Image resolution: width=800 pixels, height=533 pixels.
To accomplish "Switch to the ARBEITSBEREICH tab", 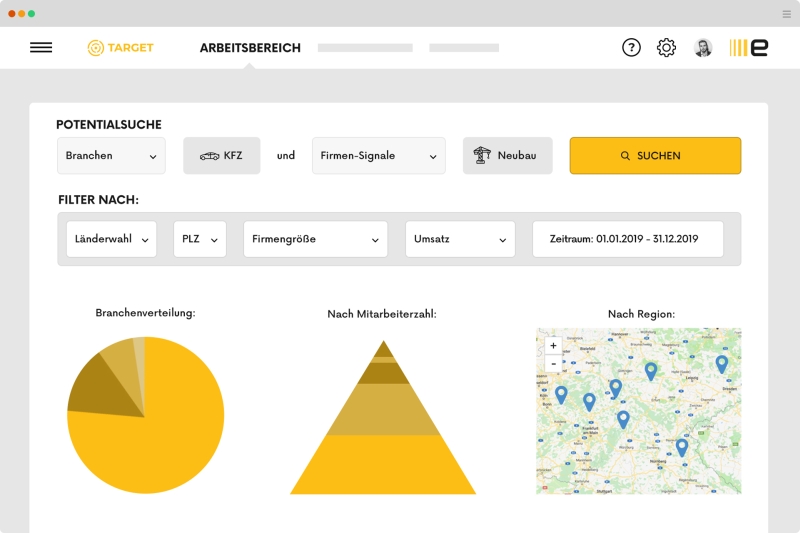I will click(x=250, y=47).
